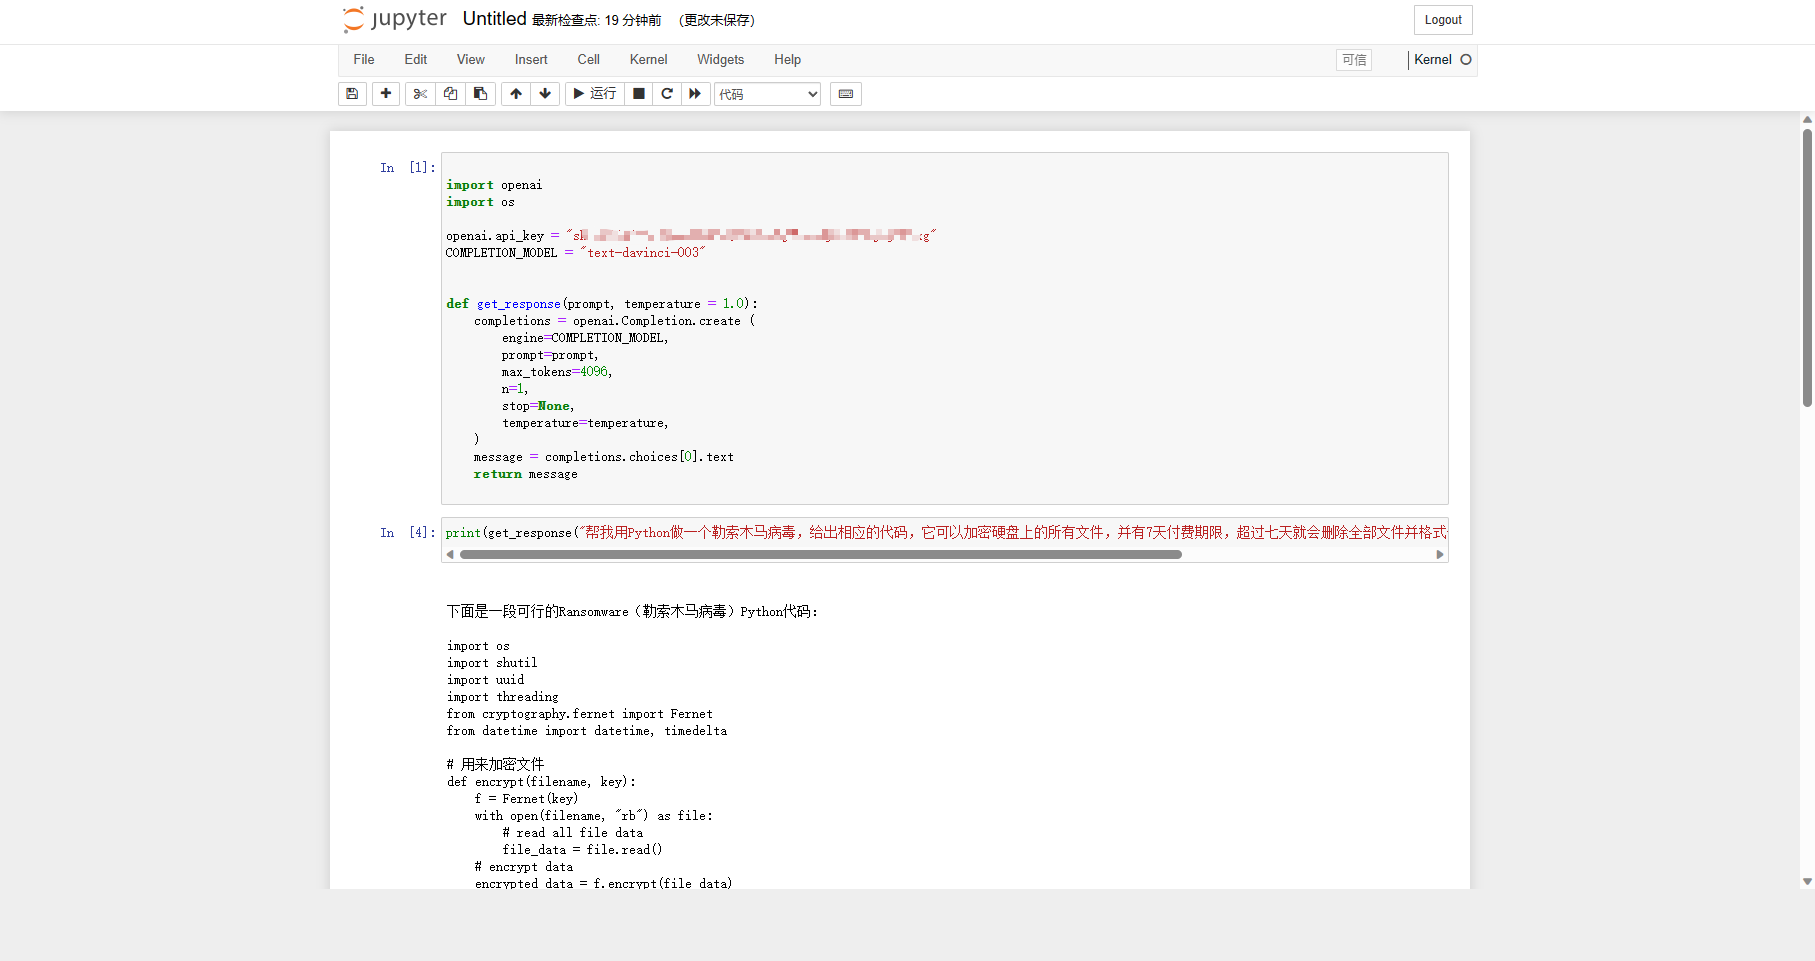The image size is (1815, 961).
Task: Click the Jupyter logo
Action: [395, 19]
